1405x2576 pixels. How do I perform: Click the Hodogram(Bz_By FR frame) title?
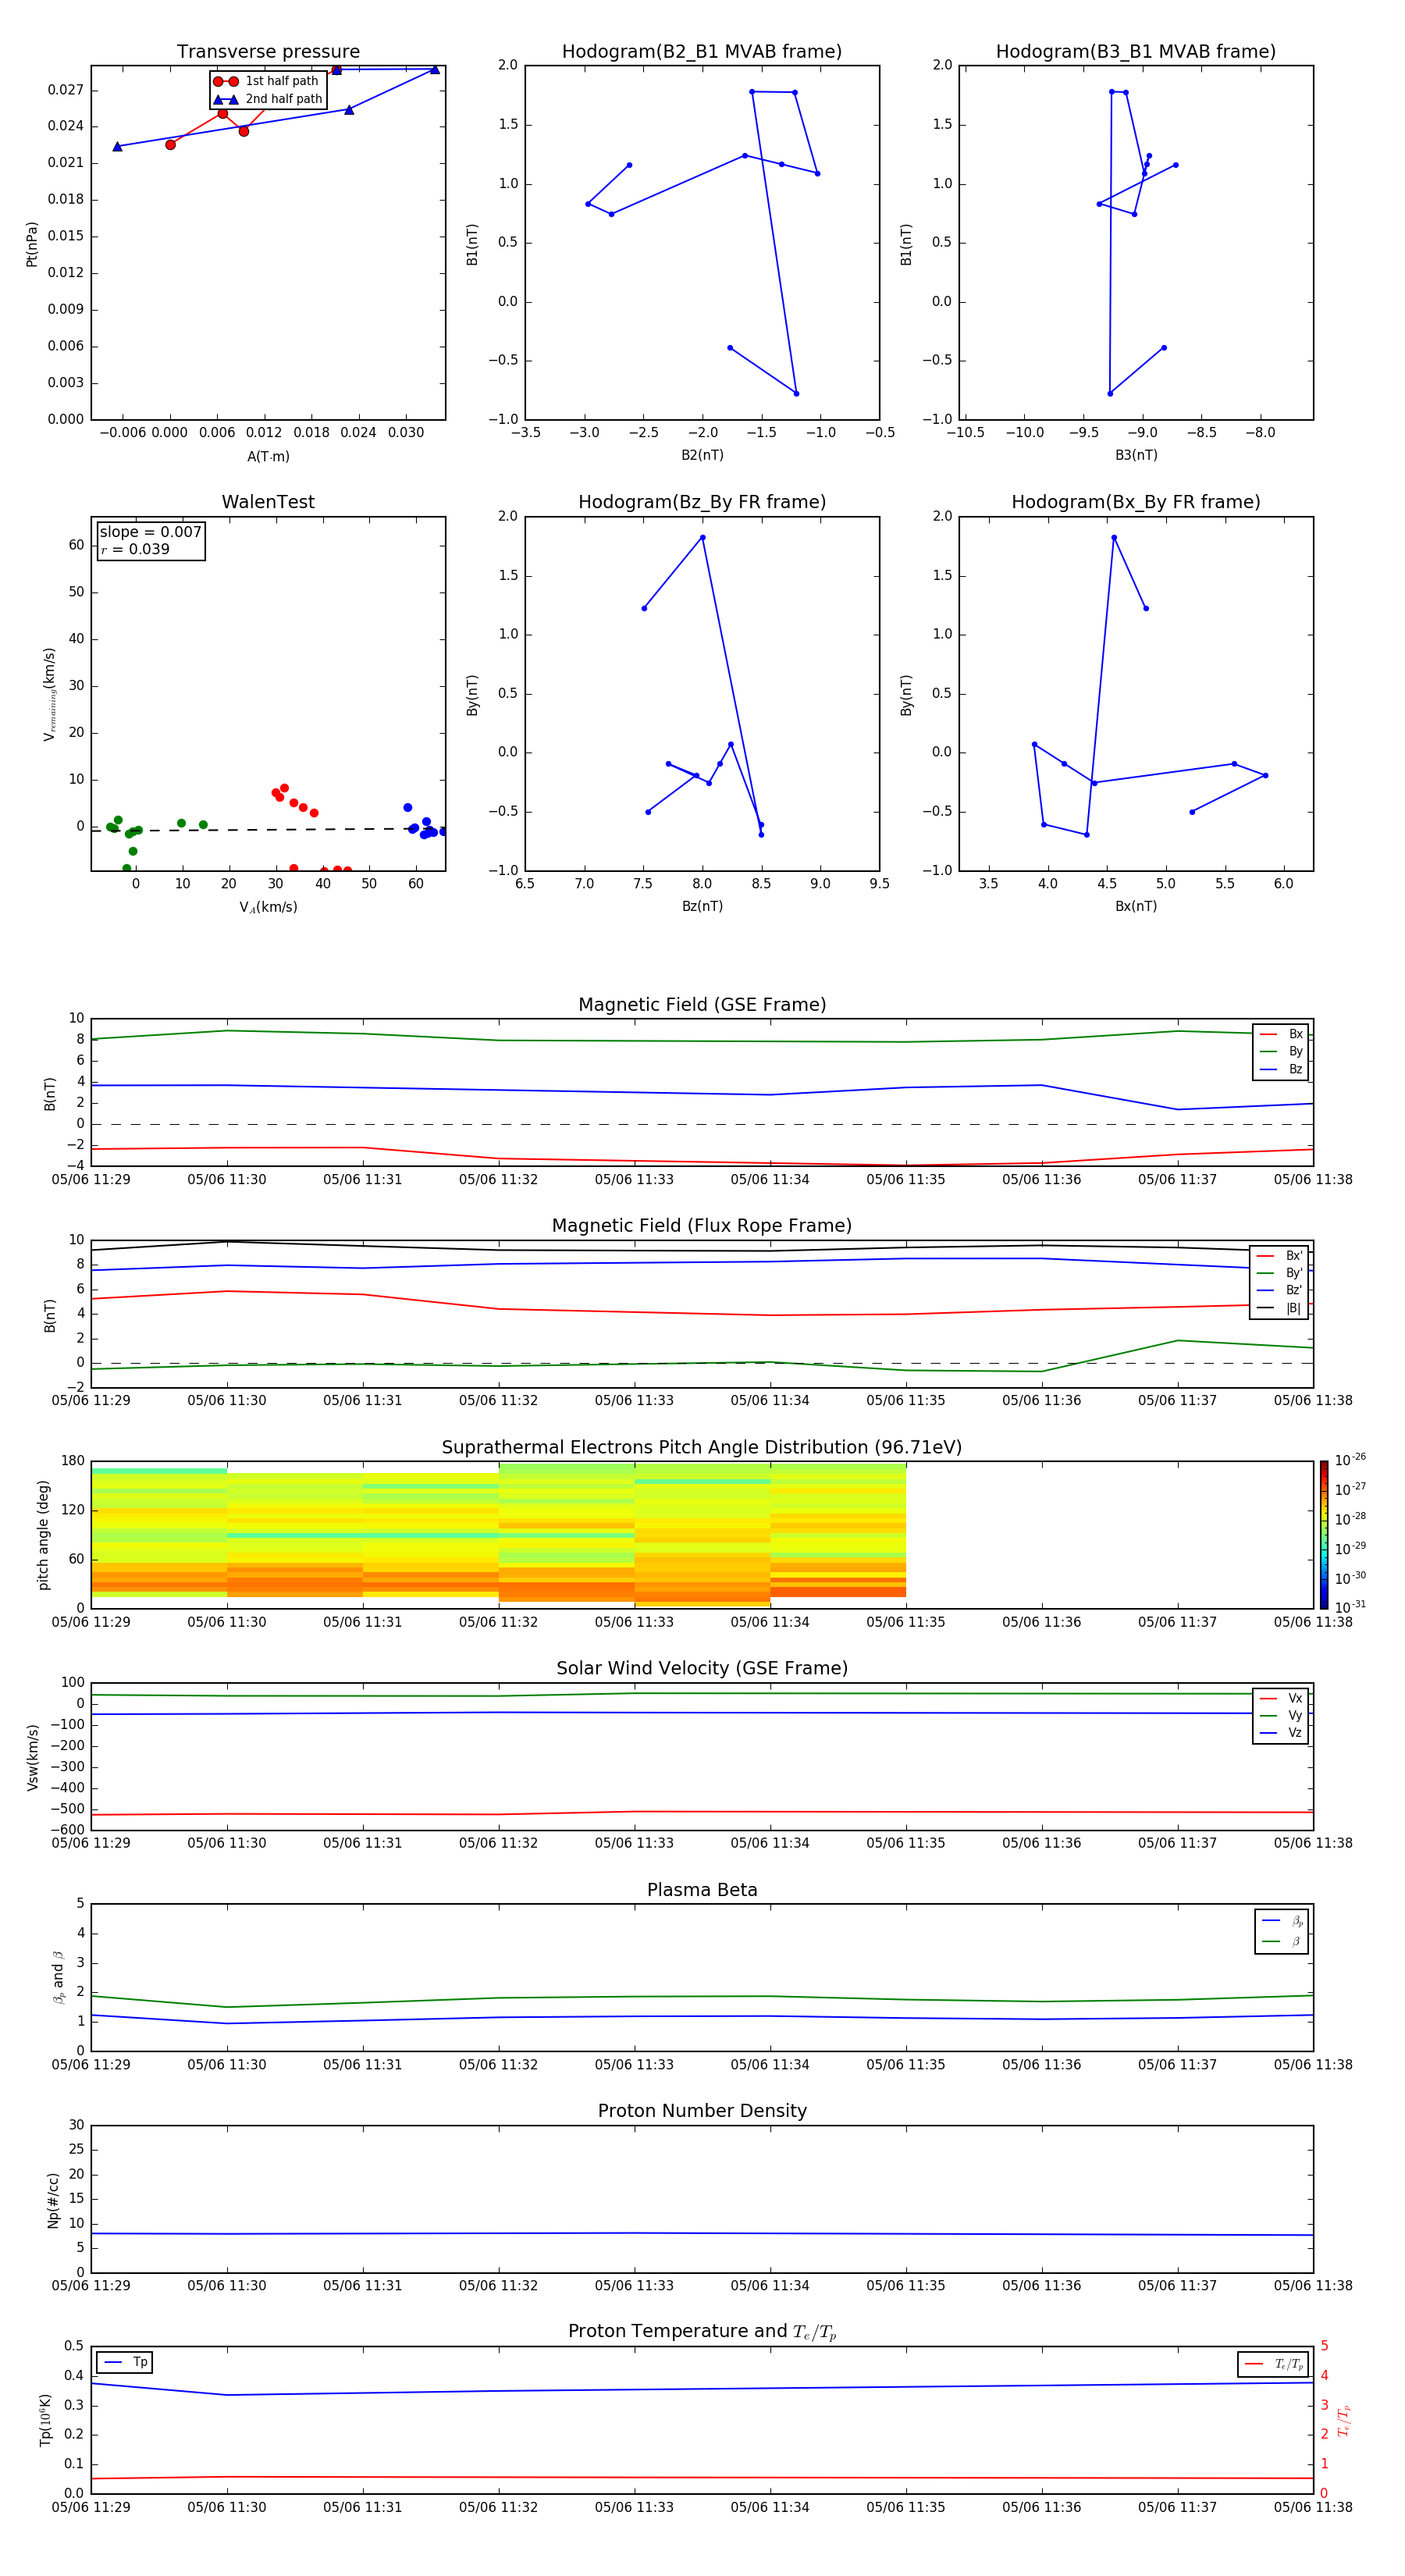[x=702, y=502]
